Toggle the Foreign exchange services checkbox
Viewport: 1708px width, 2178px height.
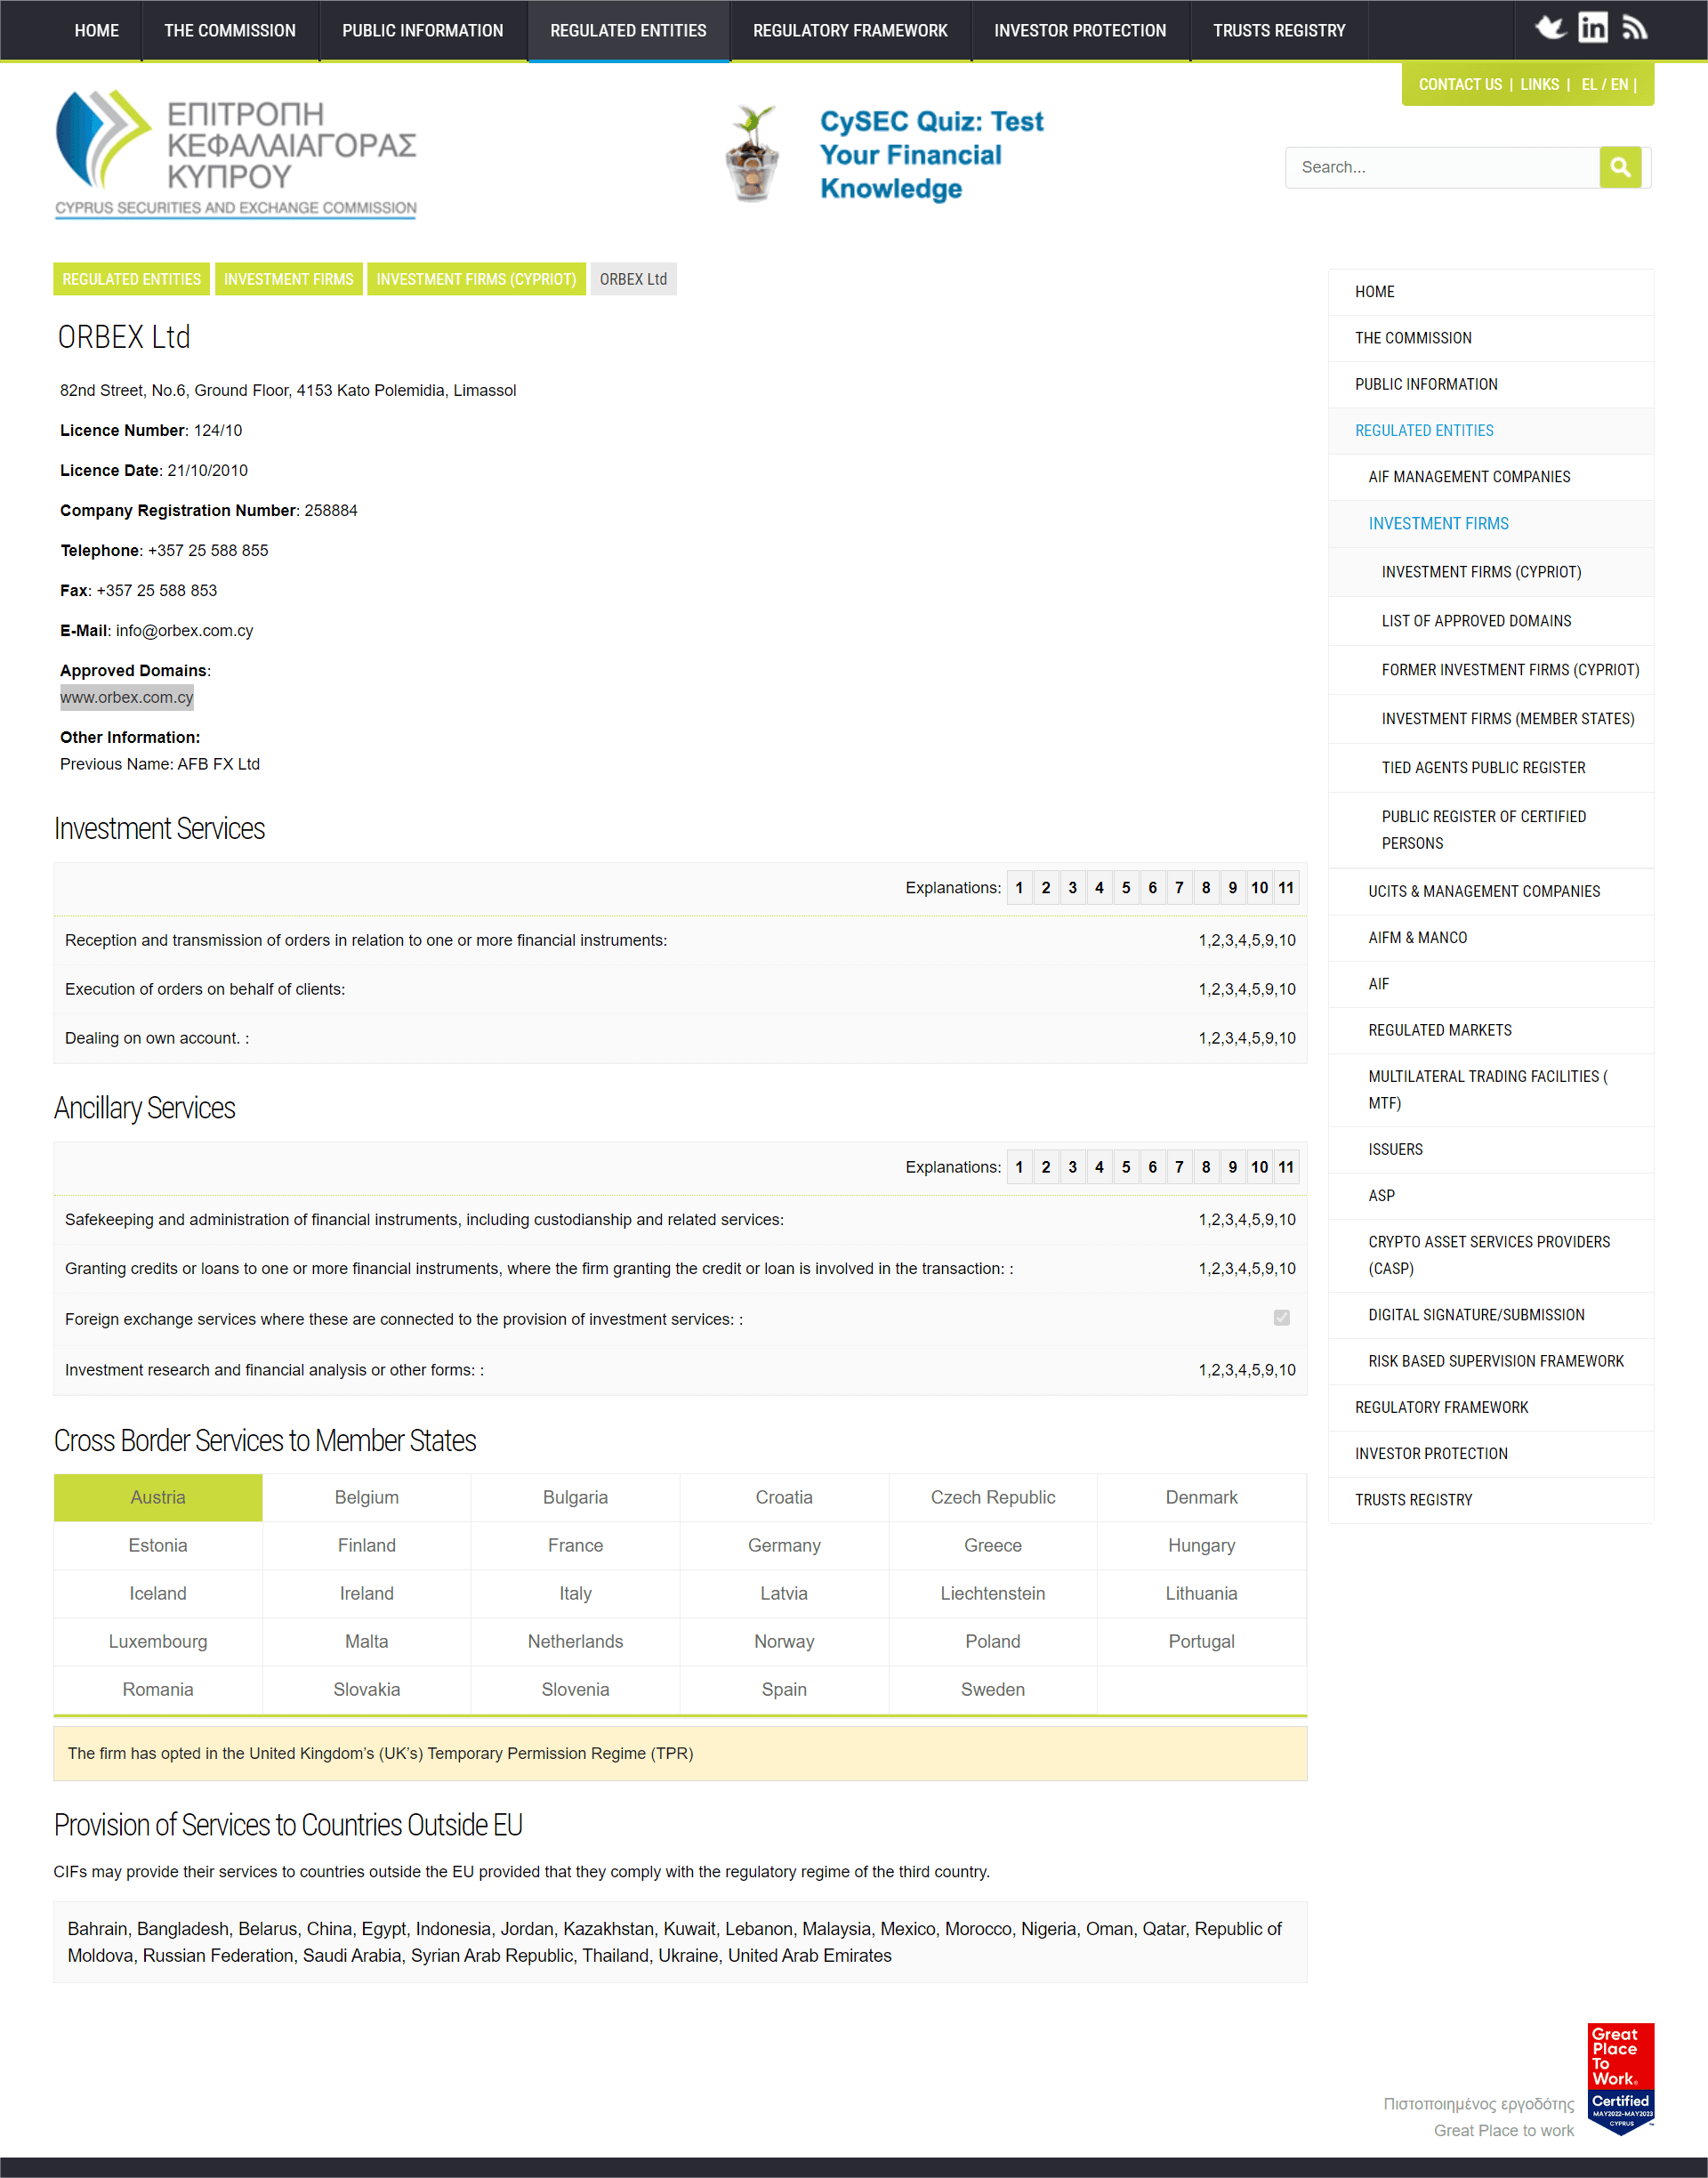tap(1281, 1318)
